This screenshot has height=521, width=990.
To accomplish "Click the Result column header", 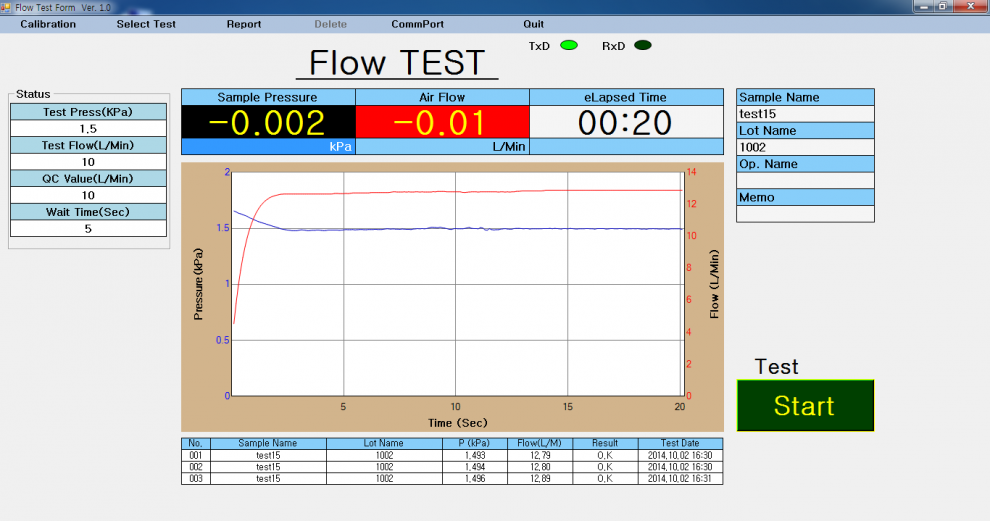I will pyautogui.click(x=605, y=443).
